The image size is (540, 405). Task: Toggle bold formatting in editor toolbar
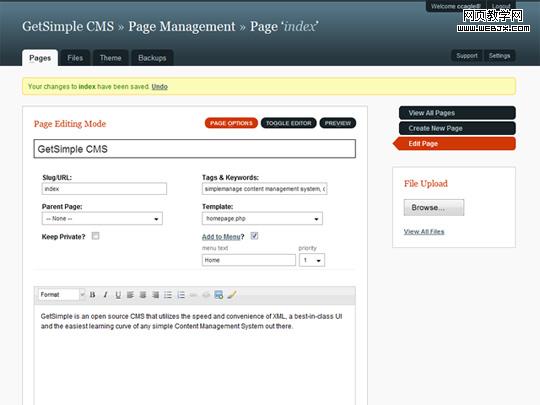click(x=92, y=295)
